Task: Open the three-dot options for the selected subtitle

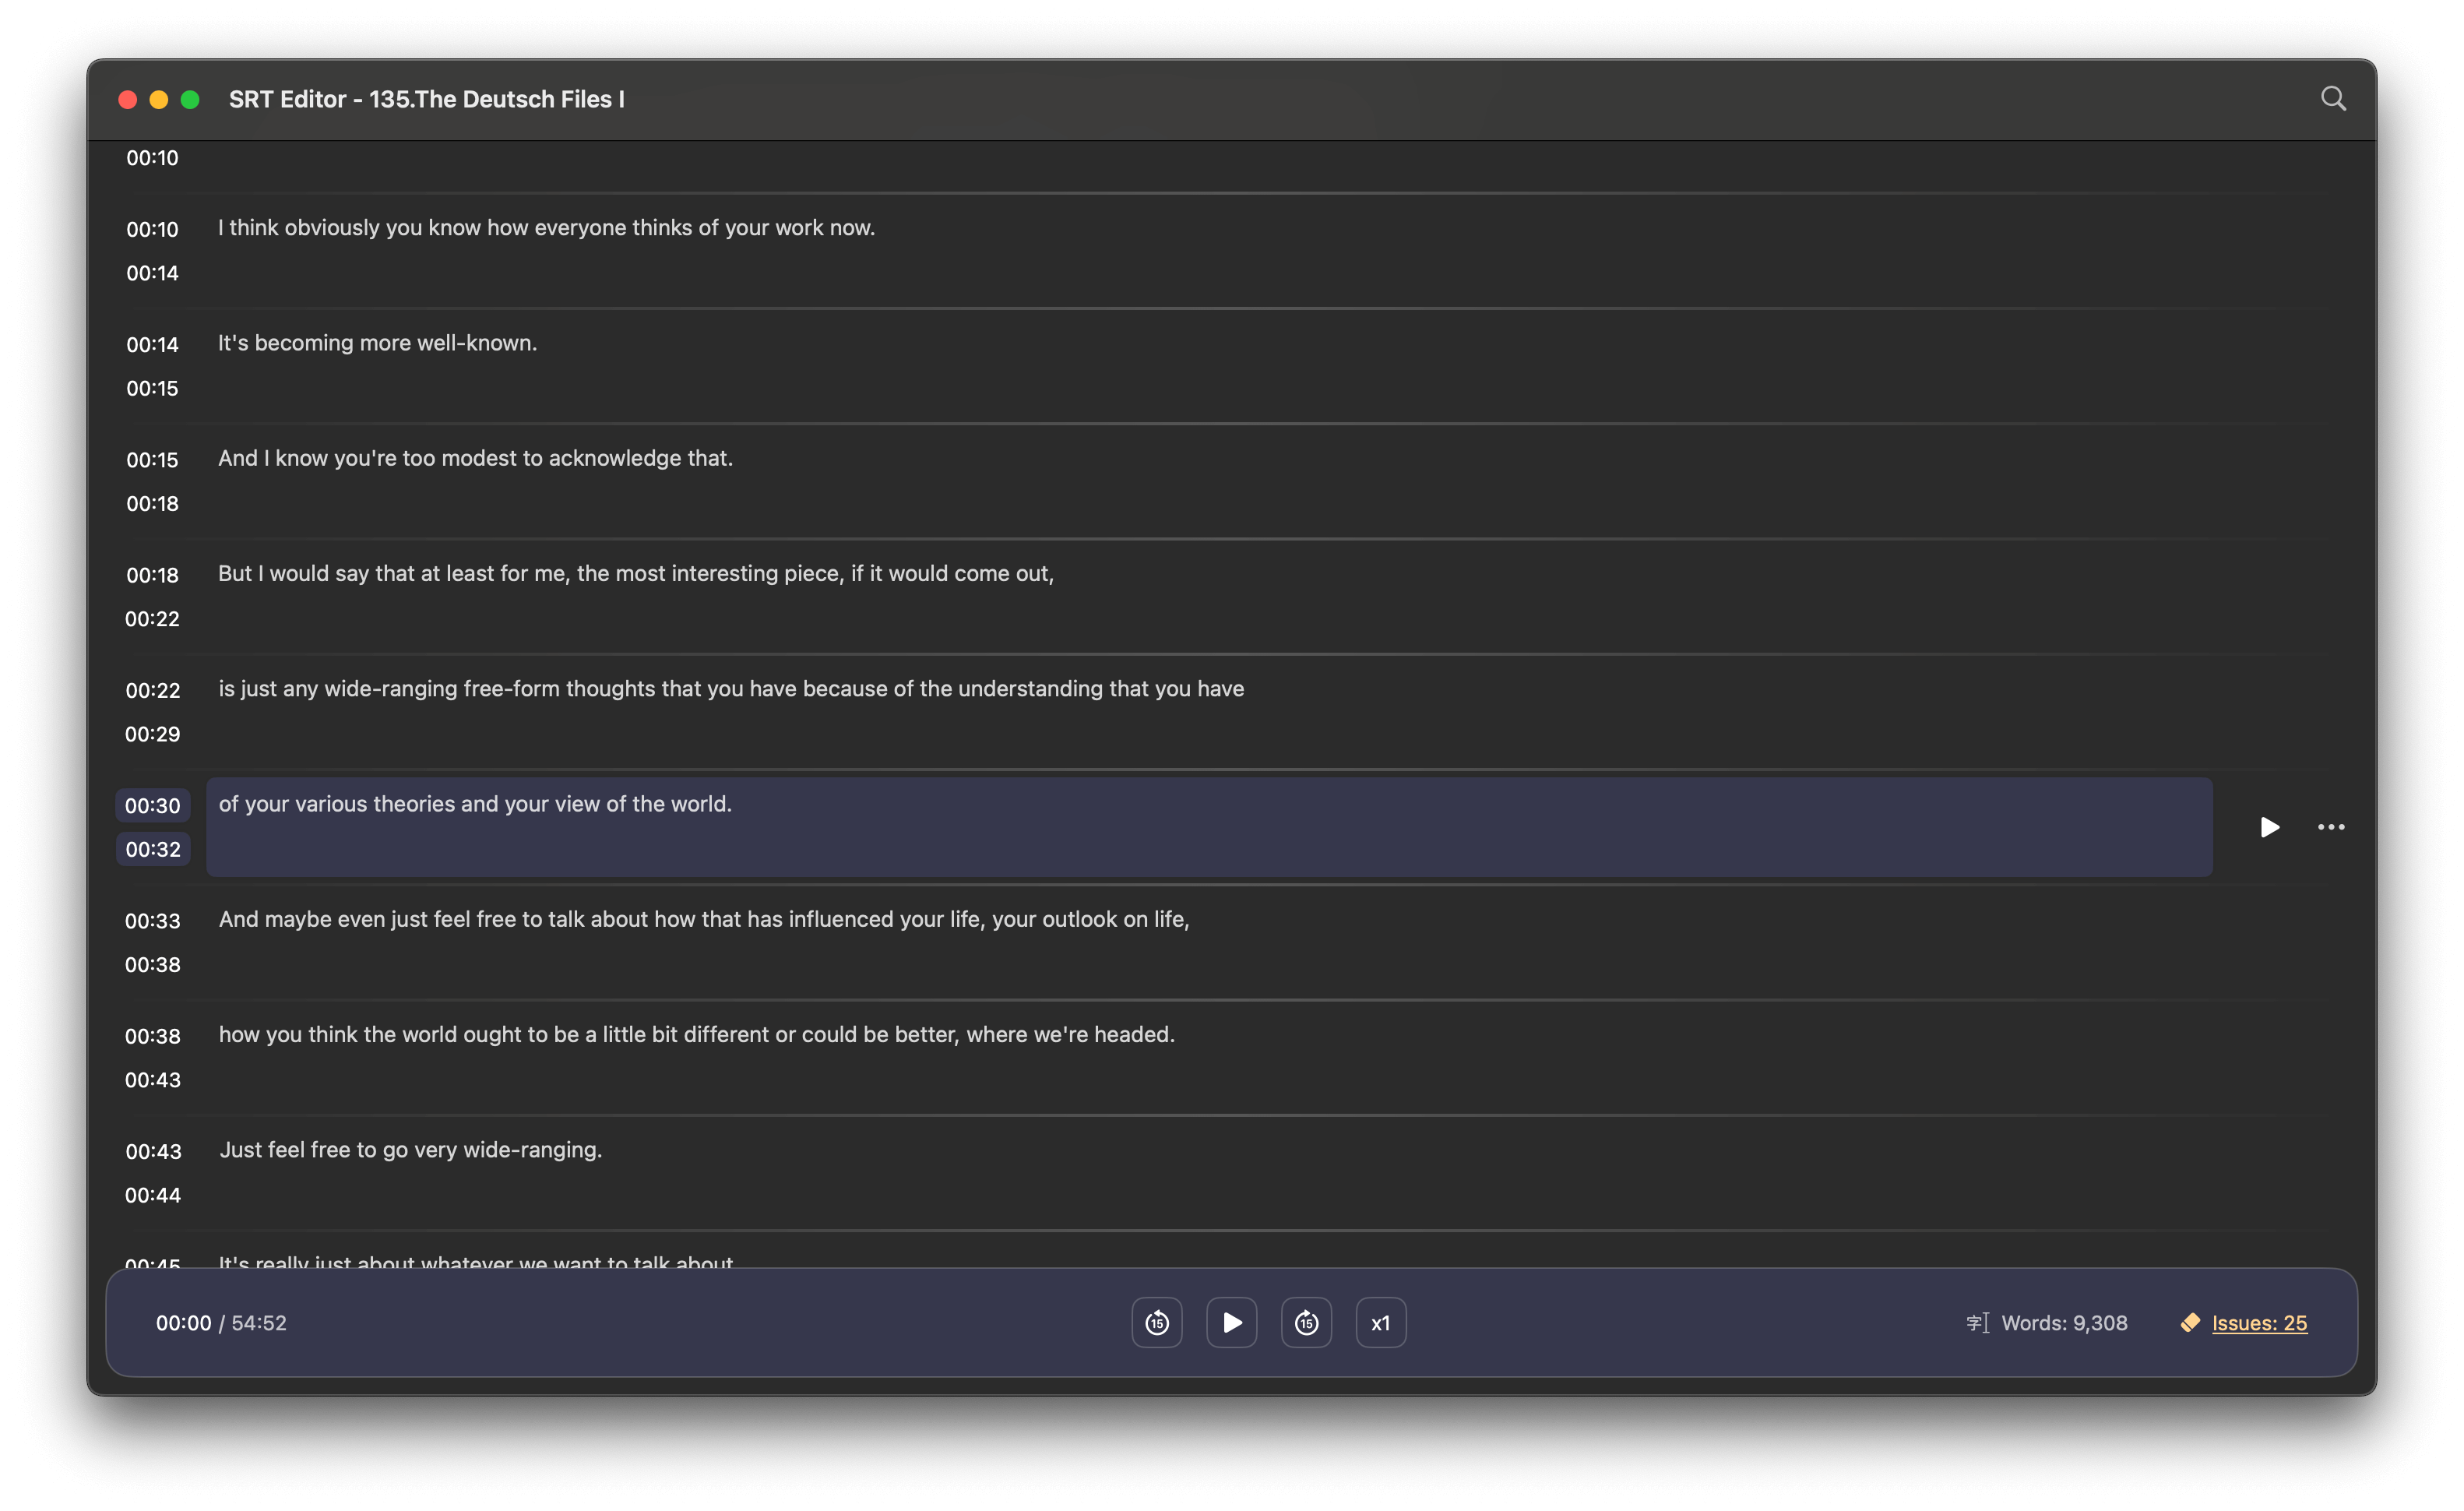Action: [2331, 827]
